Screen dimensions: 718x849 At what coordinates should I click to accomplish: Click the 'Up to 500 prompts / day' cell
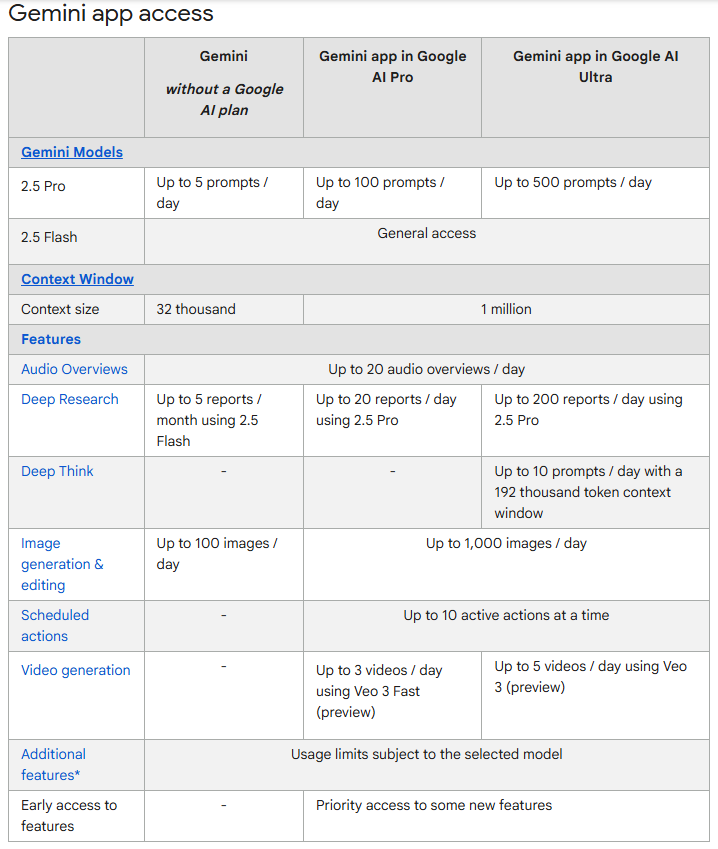click(x=573, y=182)
